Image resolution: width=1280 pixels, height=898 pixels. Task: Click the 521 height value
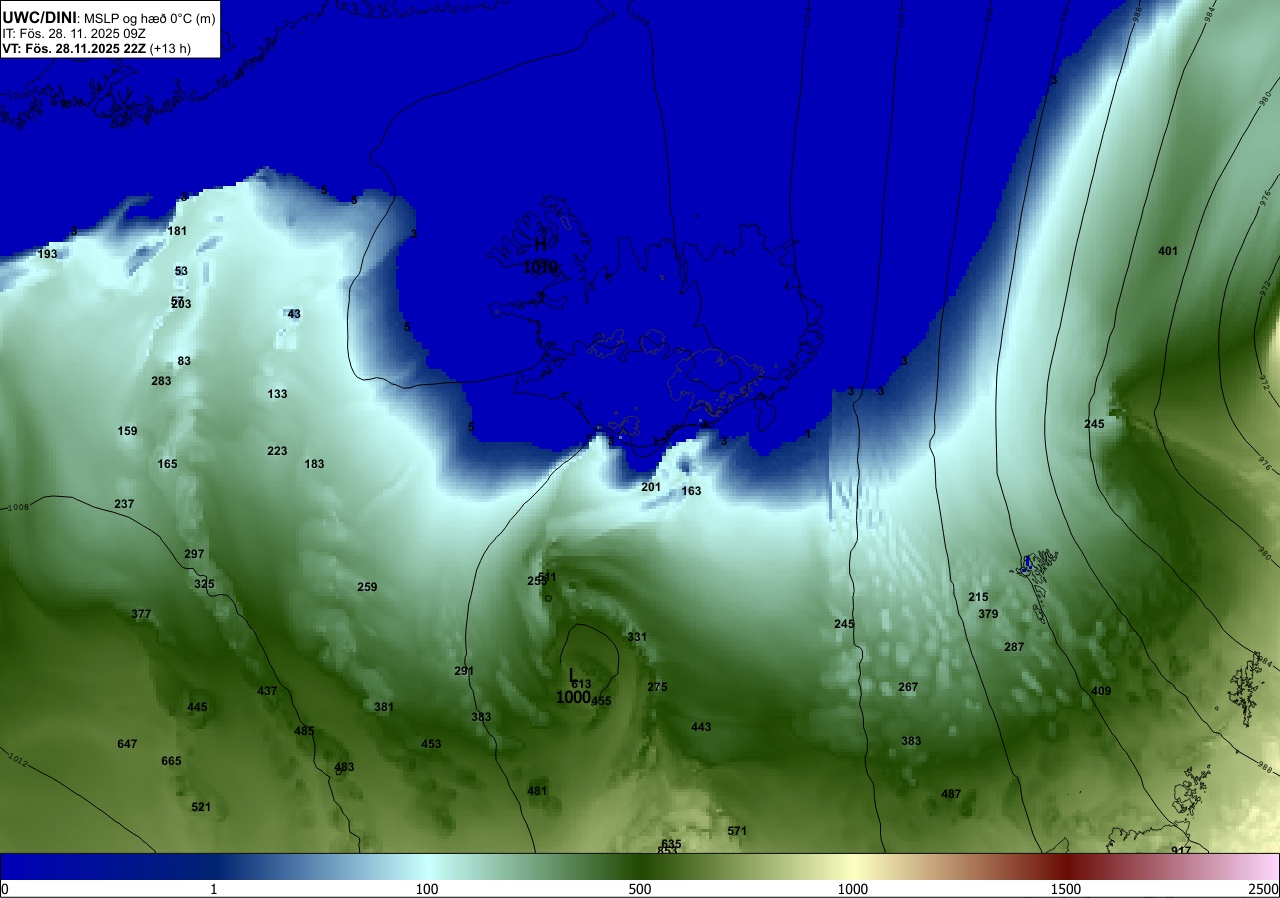pyautogui.click(x=201, y=807)
